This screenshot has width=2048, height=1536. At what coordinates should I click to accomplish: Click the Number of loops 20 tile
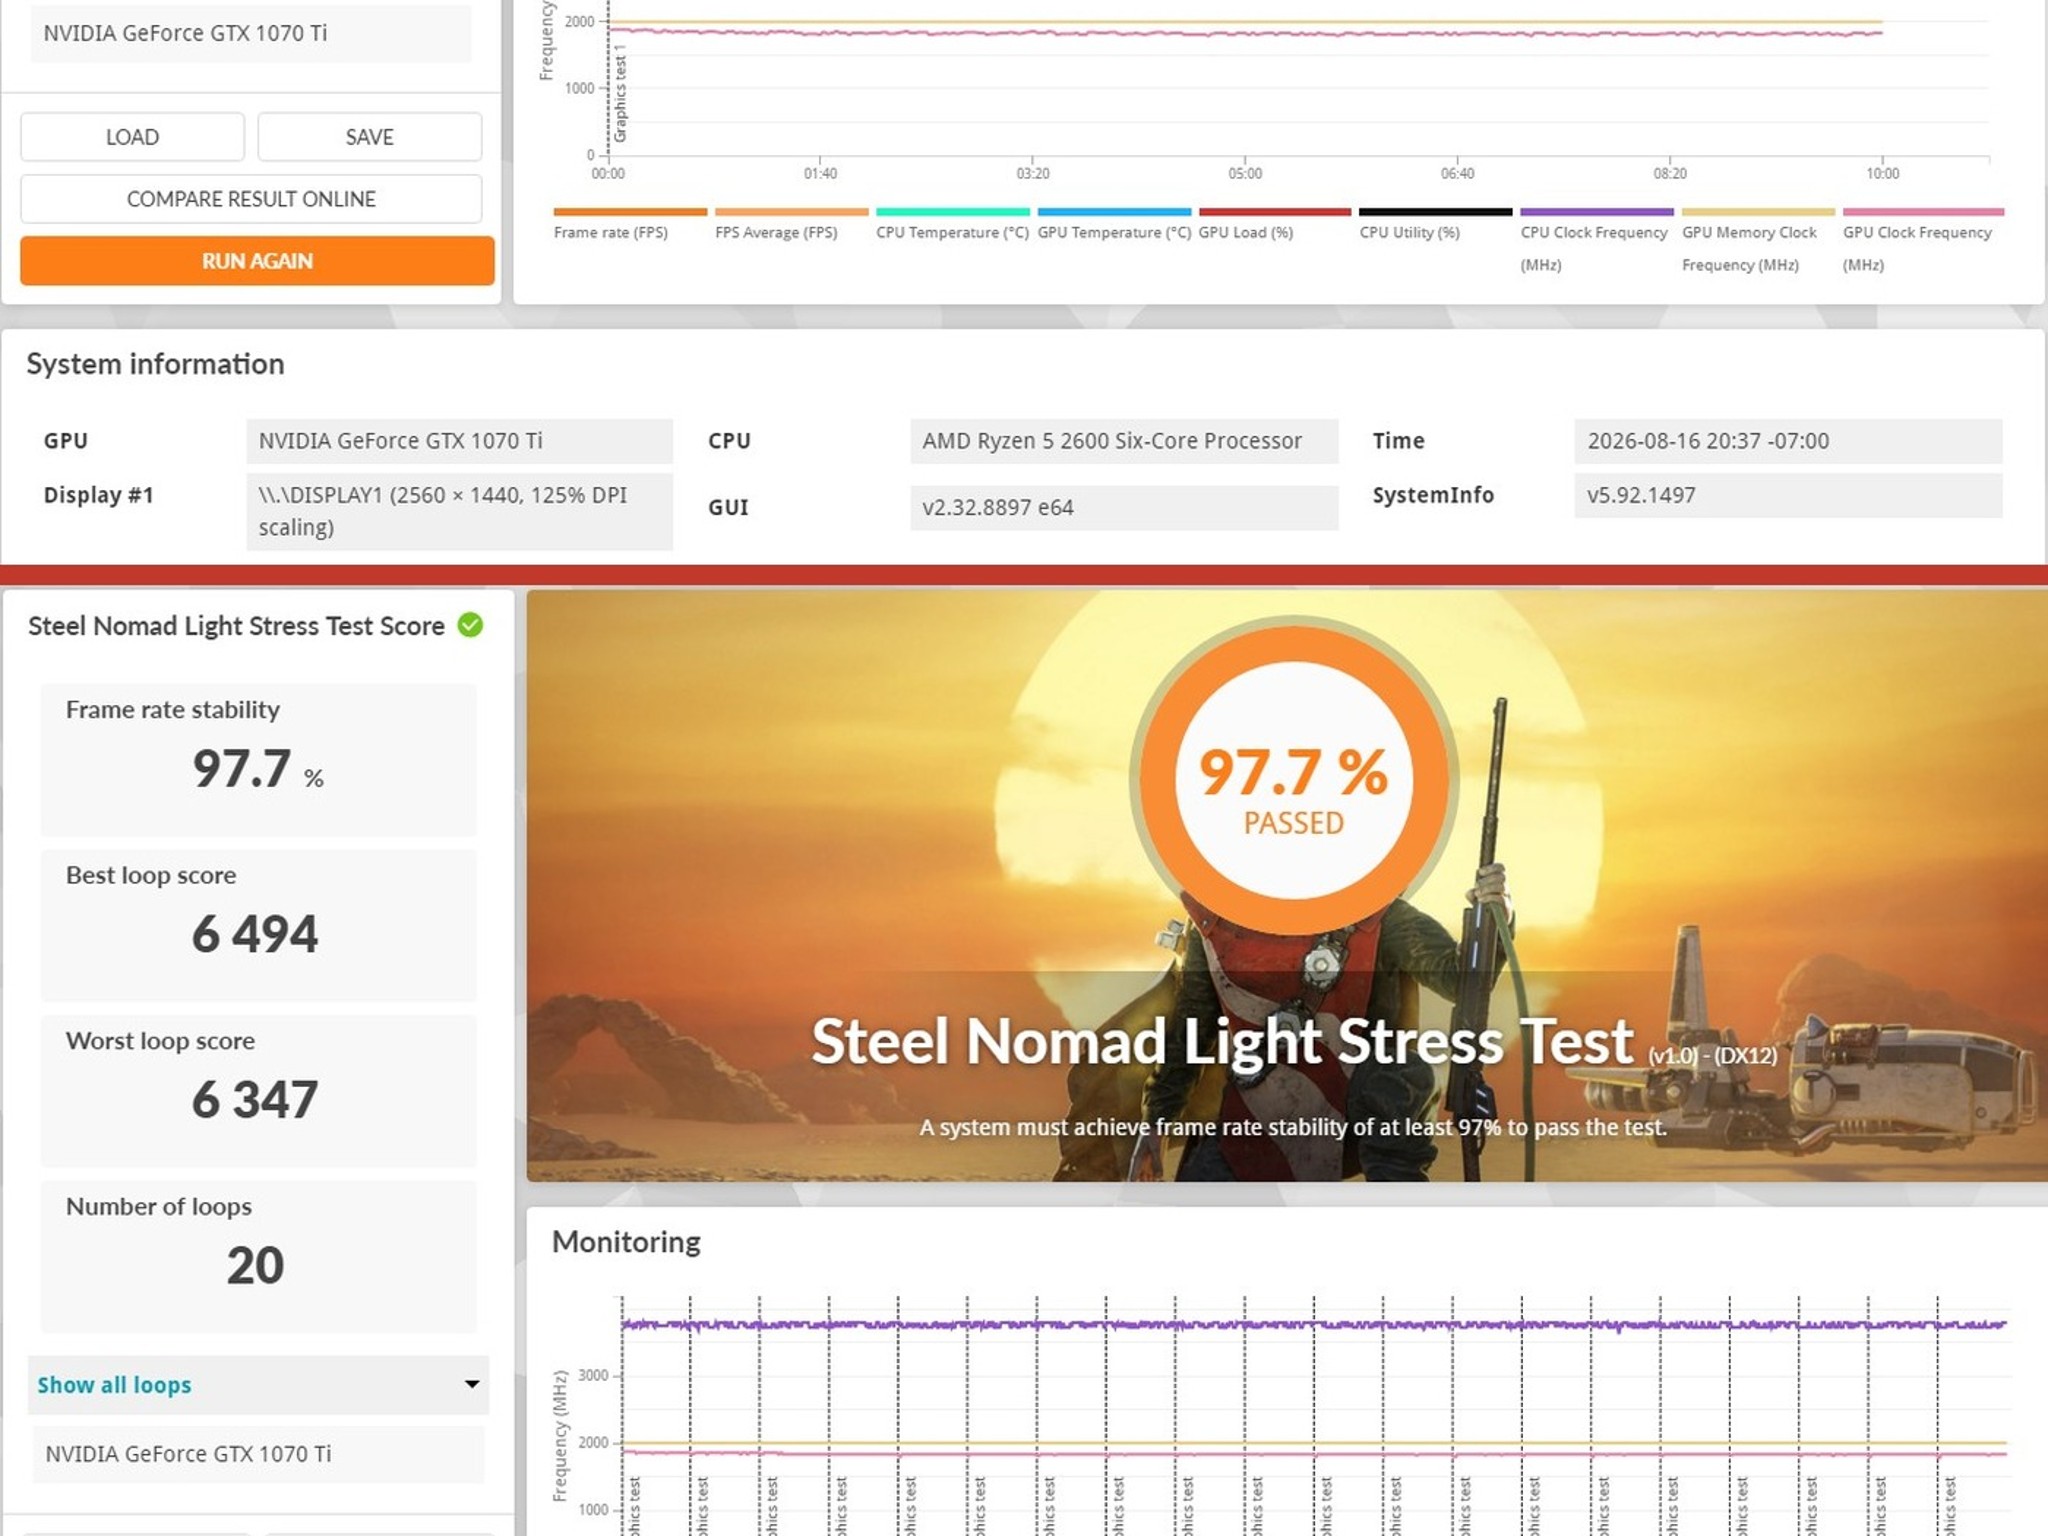[258, 1257]
